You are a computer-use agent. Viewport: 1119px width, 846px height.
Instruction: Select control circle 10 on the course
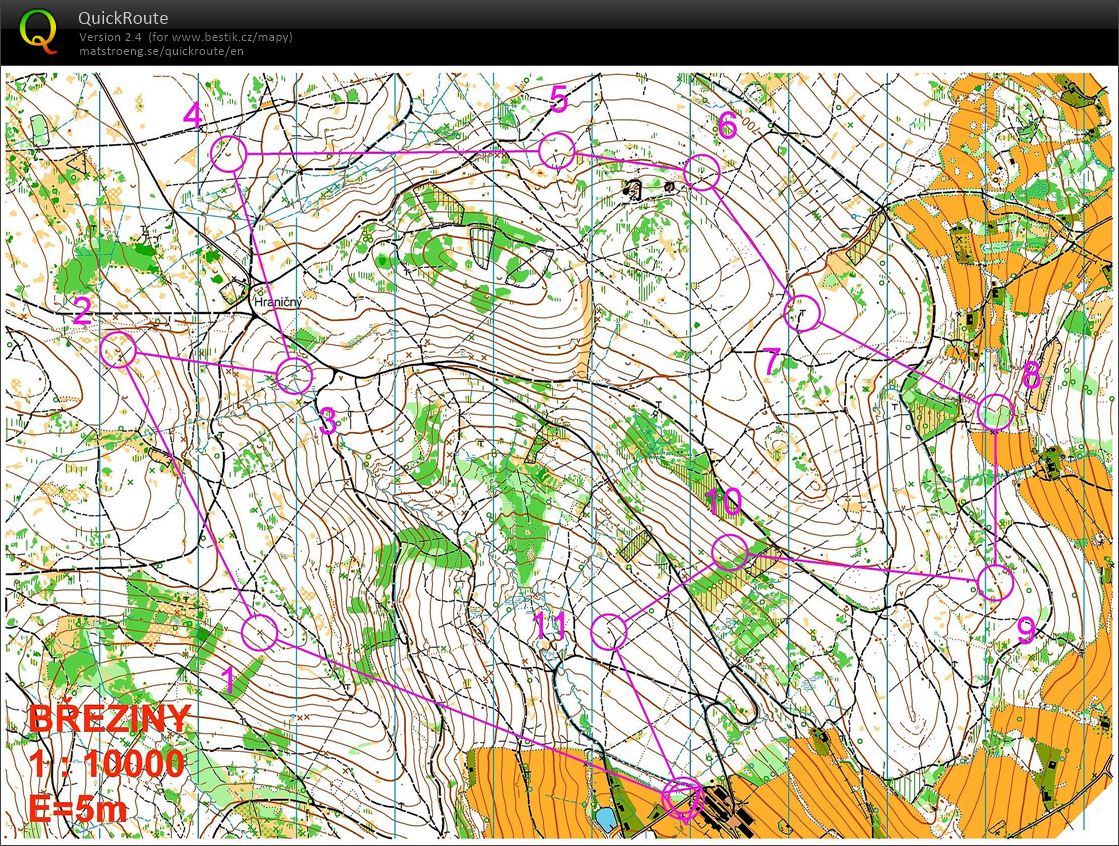(730, 552)
